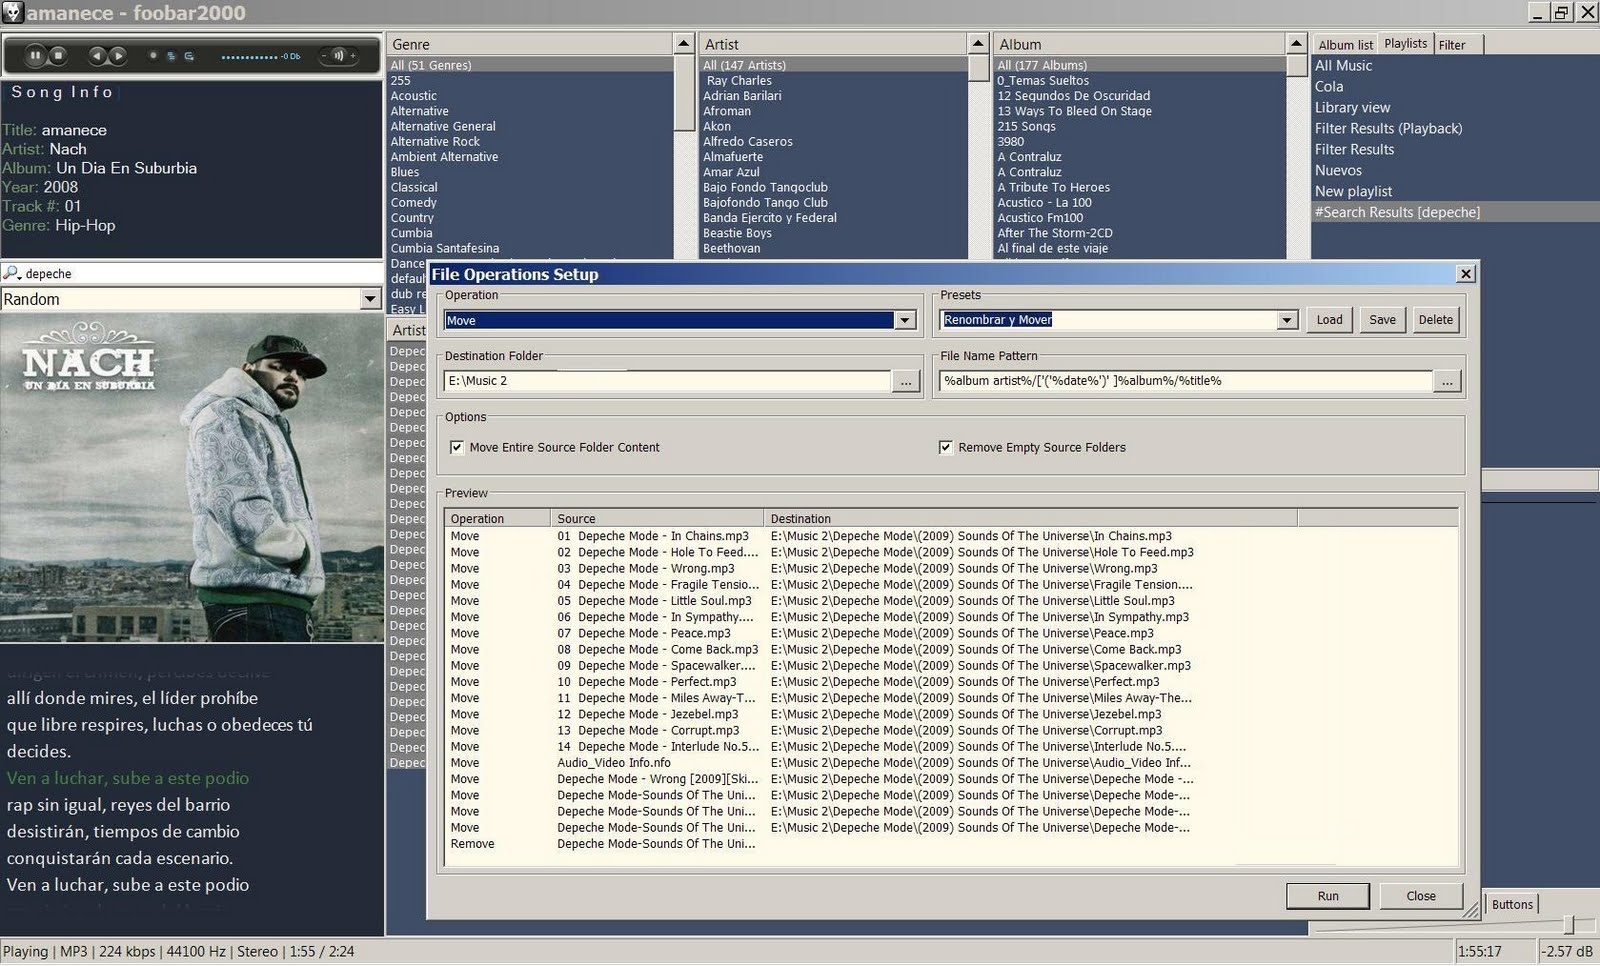Click the File Name Pattern field
Screen dimensions: 1600x966
coord(1186,381)
